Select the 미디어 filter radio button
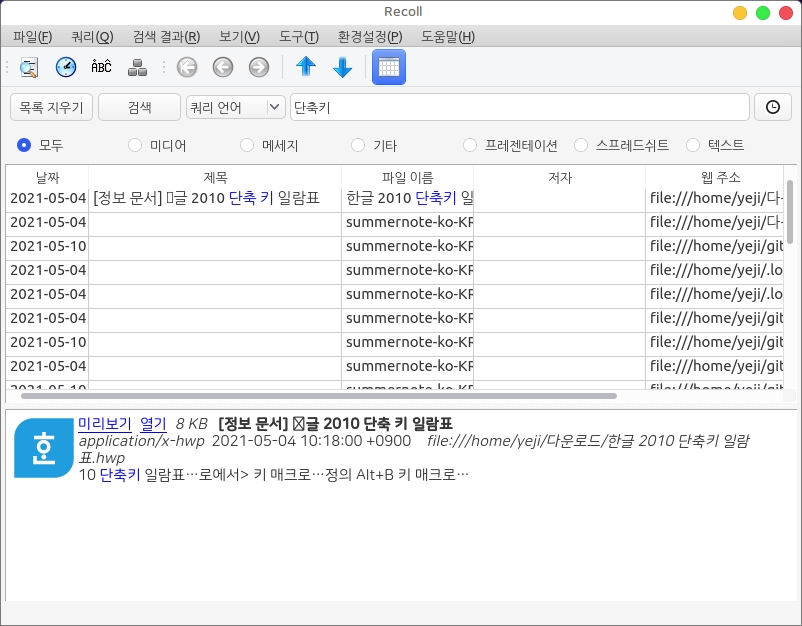 click(x=136, y=145)
